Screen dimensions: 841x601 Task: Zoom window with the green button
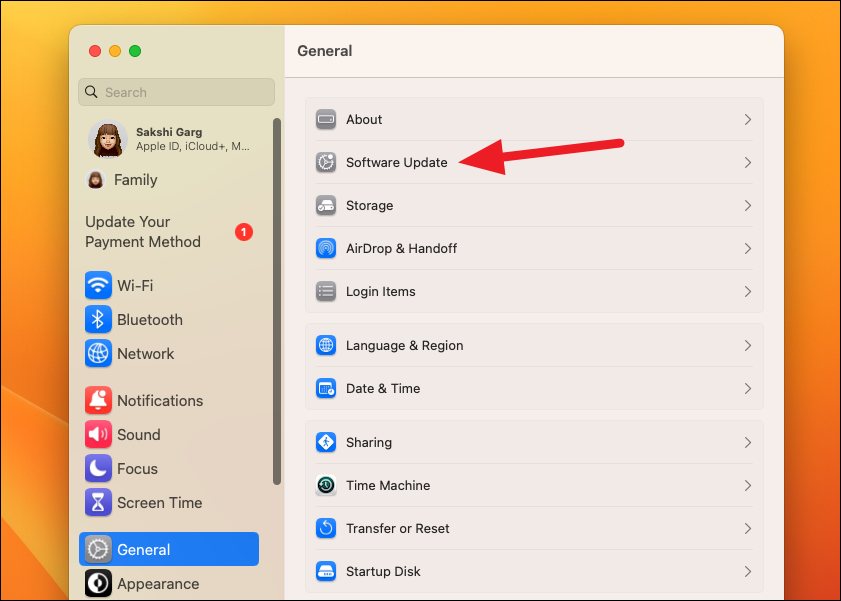(135, 51)
